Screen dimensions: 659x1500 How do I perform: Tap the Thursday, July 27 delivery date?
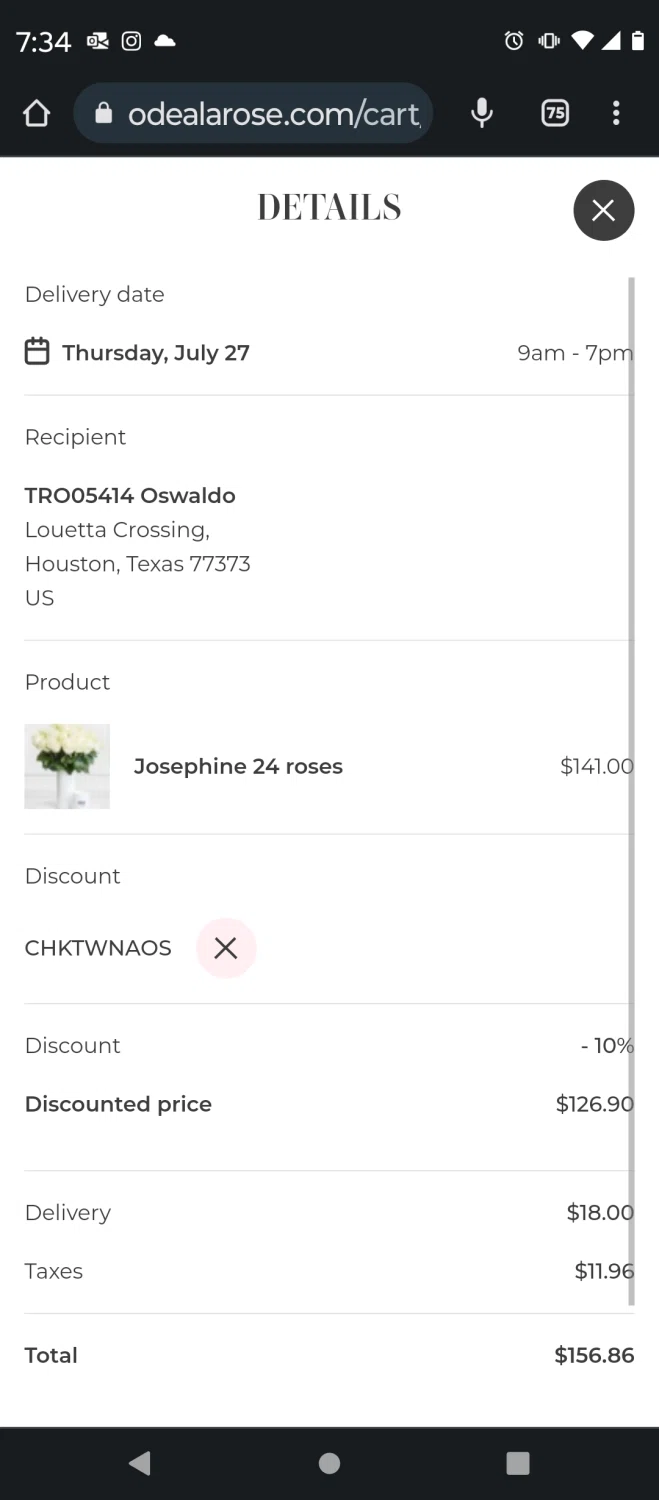156,353
